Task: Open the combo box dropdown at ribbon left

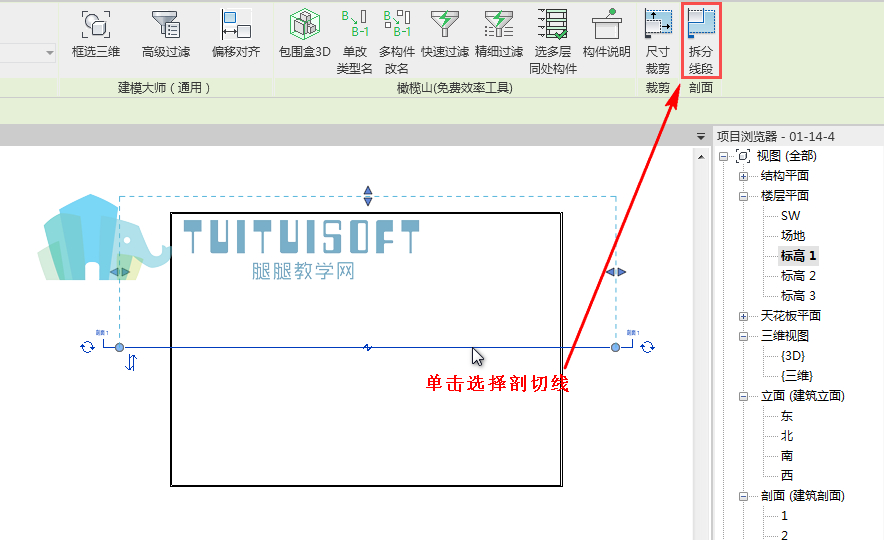Action: click(x=50, y=53)
